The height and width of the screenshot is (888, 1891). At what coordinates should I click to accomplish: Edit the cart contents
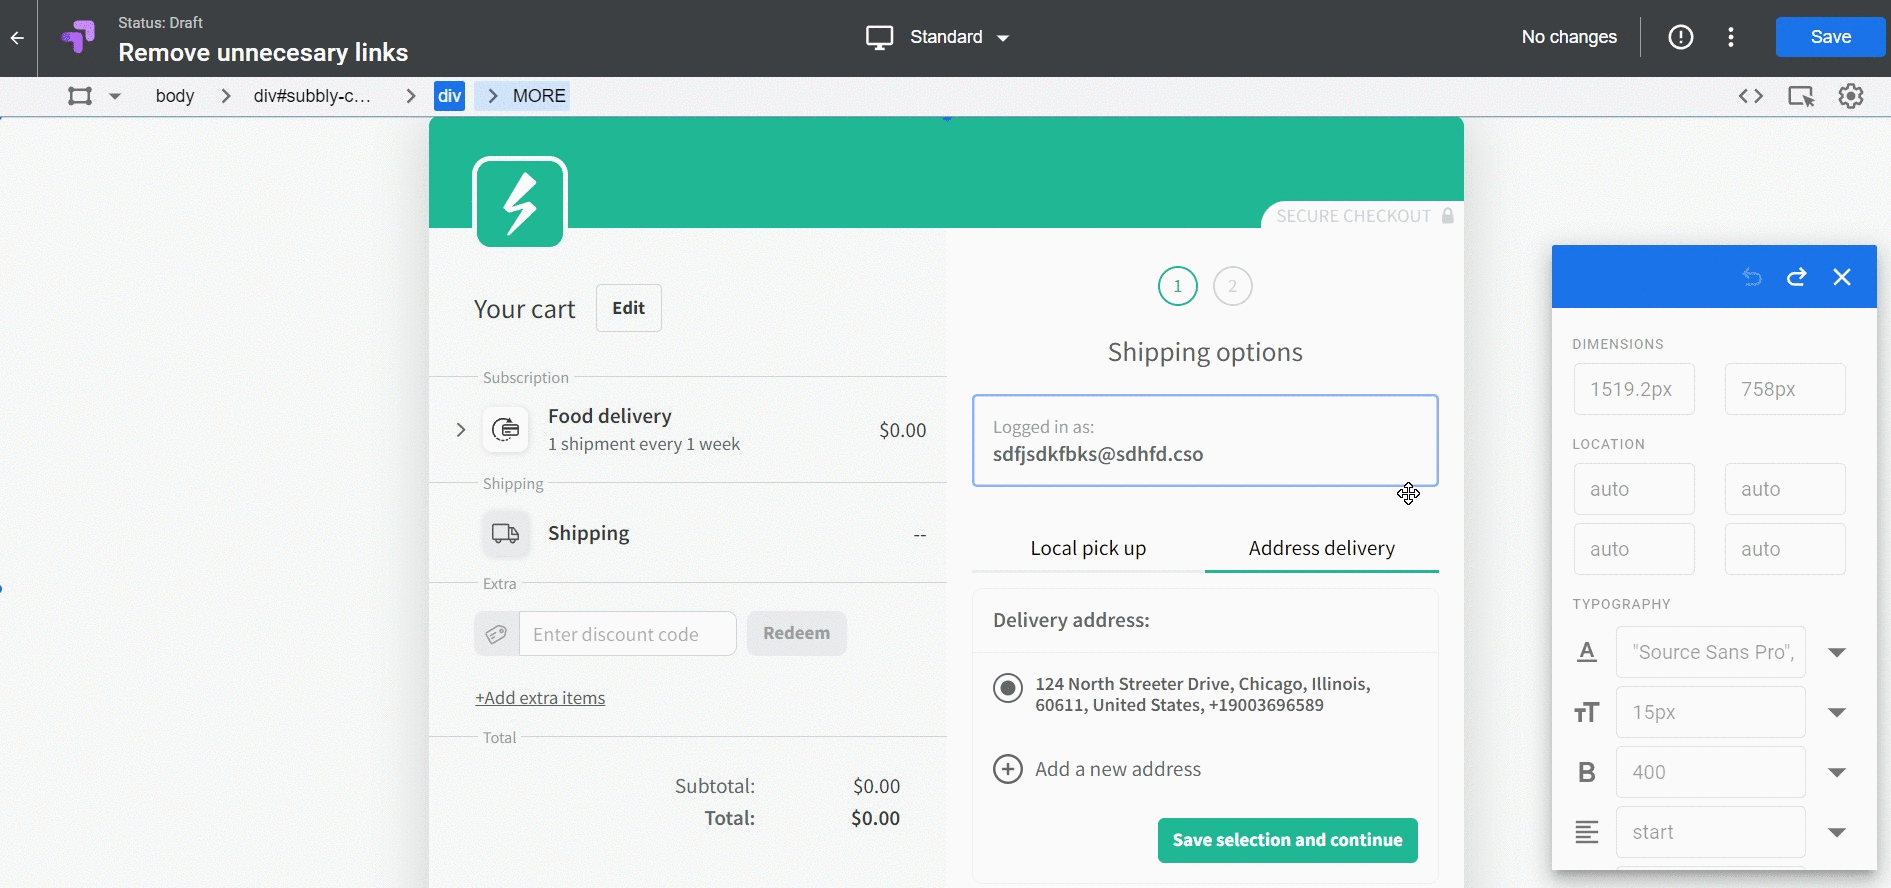tap(628, 308)
